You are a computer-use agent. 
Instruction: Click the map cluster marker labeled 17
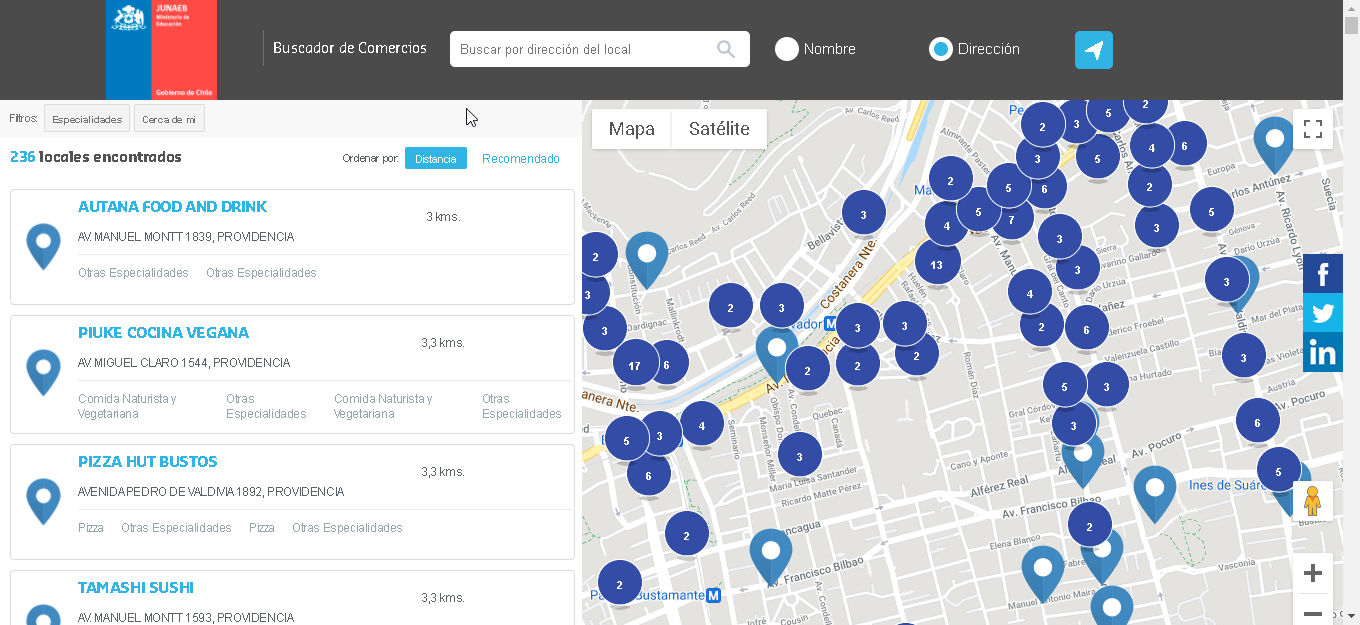click(x=635, y=365)
